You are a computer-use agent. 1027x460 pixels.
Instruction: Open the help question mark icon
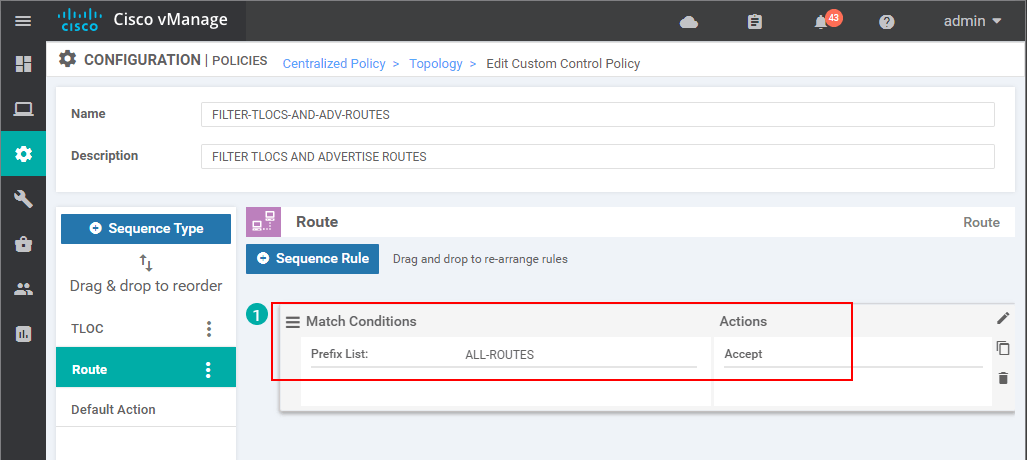pyautogui.click(x=886, y=22)
